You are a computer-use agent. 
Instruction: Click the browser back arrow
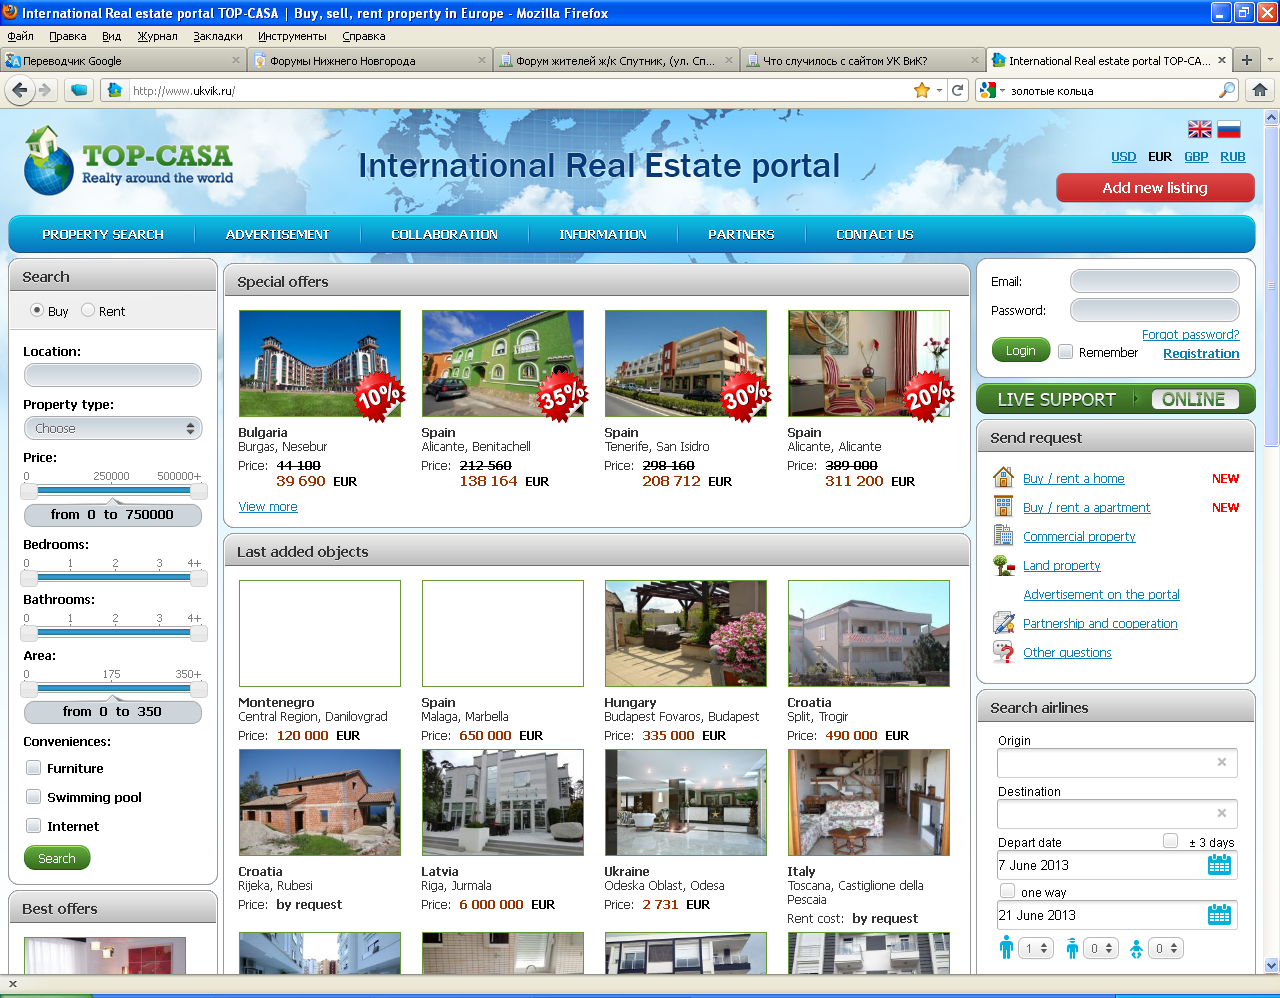pyautogui.click(x=20, y=90)
